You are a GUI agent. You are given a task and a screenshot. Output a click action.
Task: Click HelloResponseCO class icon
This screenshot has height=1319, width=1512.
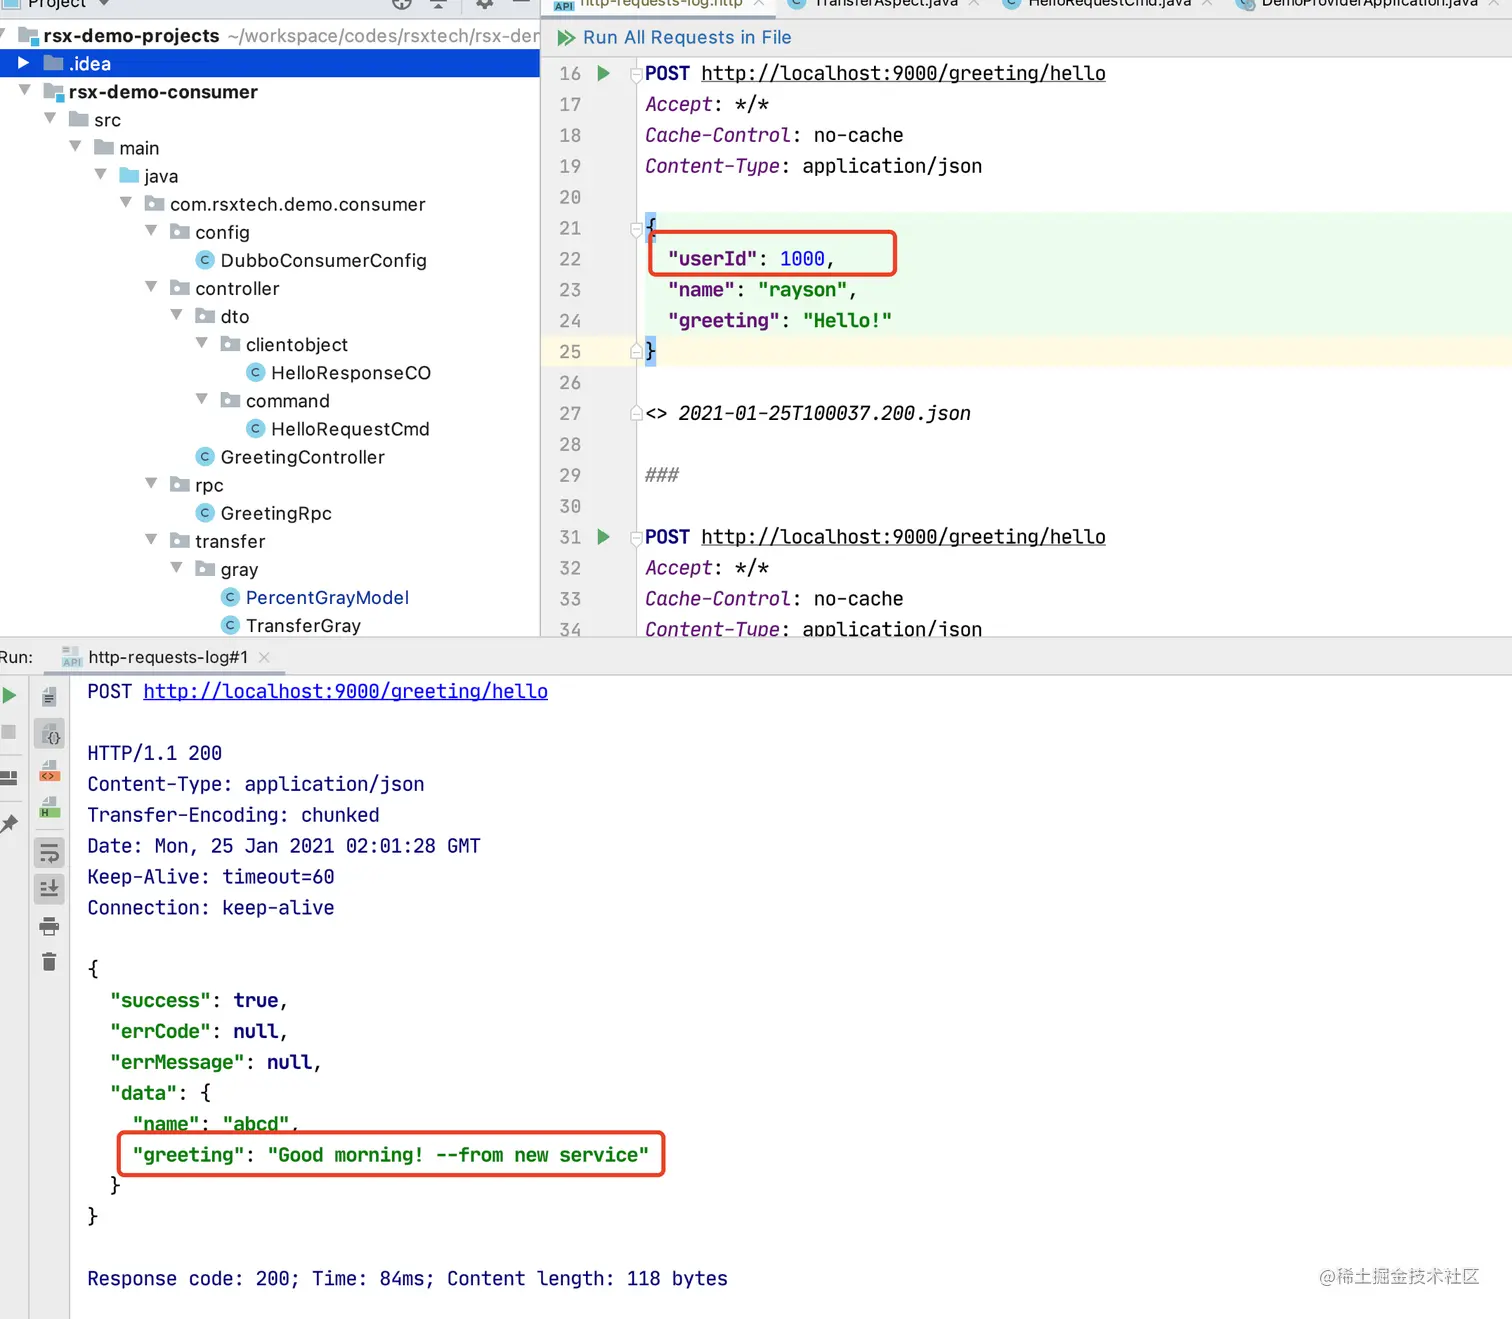(x=256, y=372)
